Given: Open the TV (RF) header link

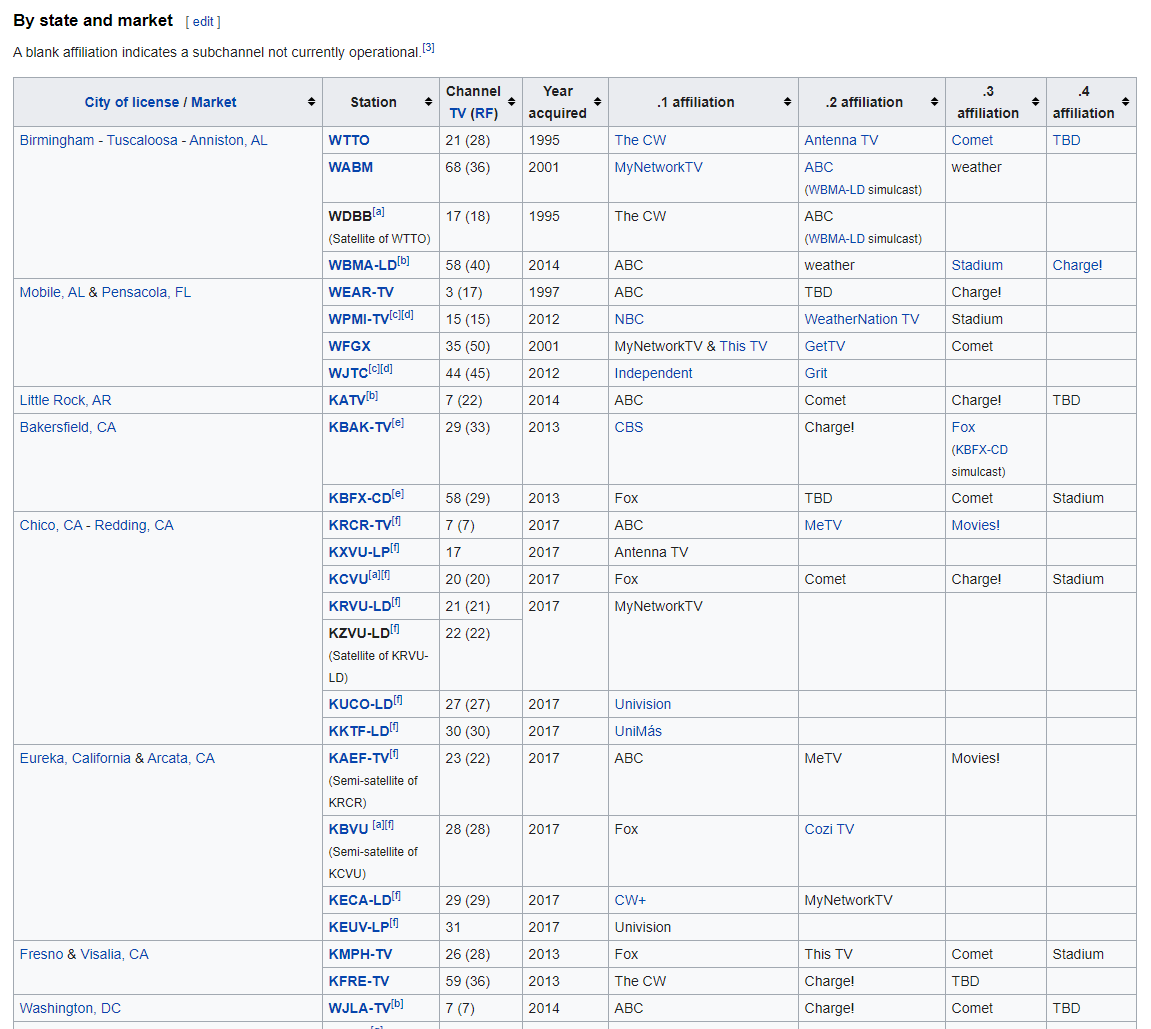Looking at the screenshot, I should (x=473, y=113).
